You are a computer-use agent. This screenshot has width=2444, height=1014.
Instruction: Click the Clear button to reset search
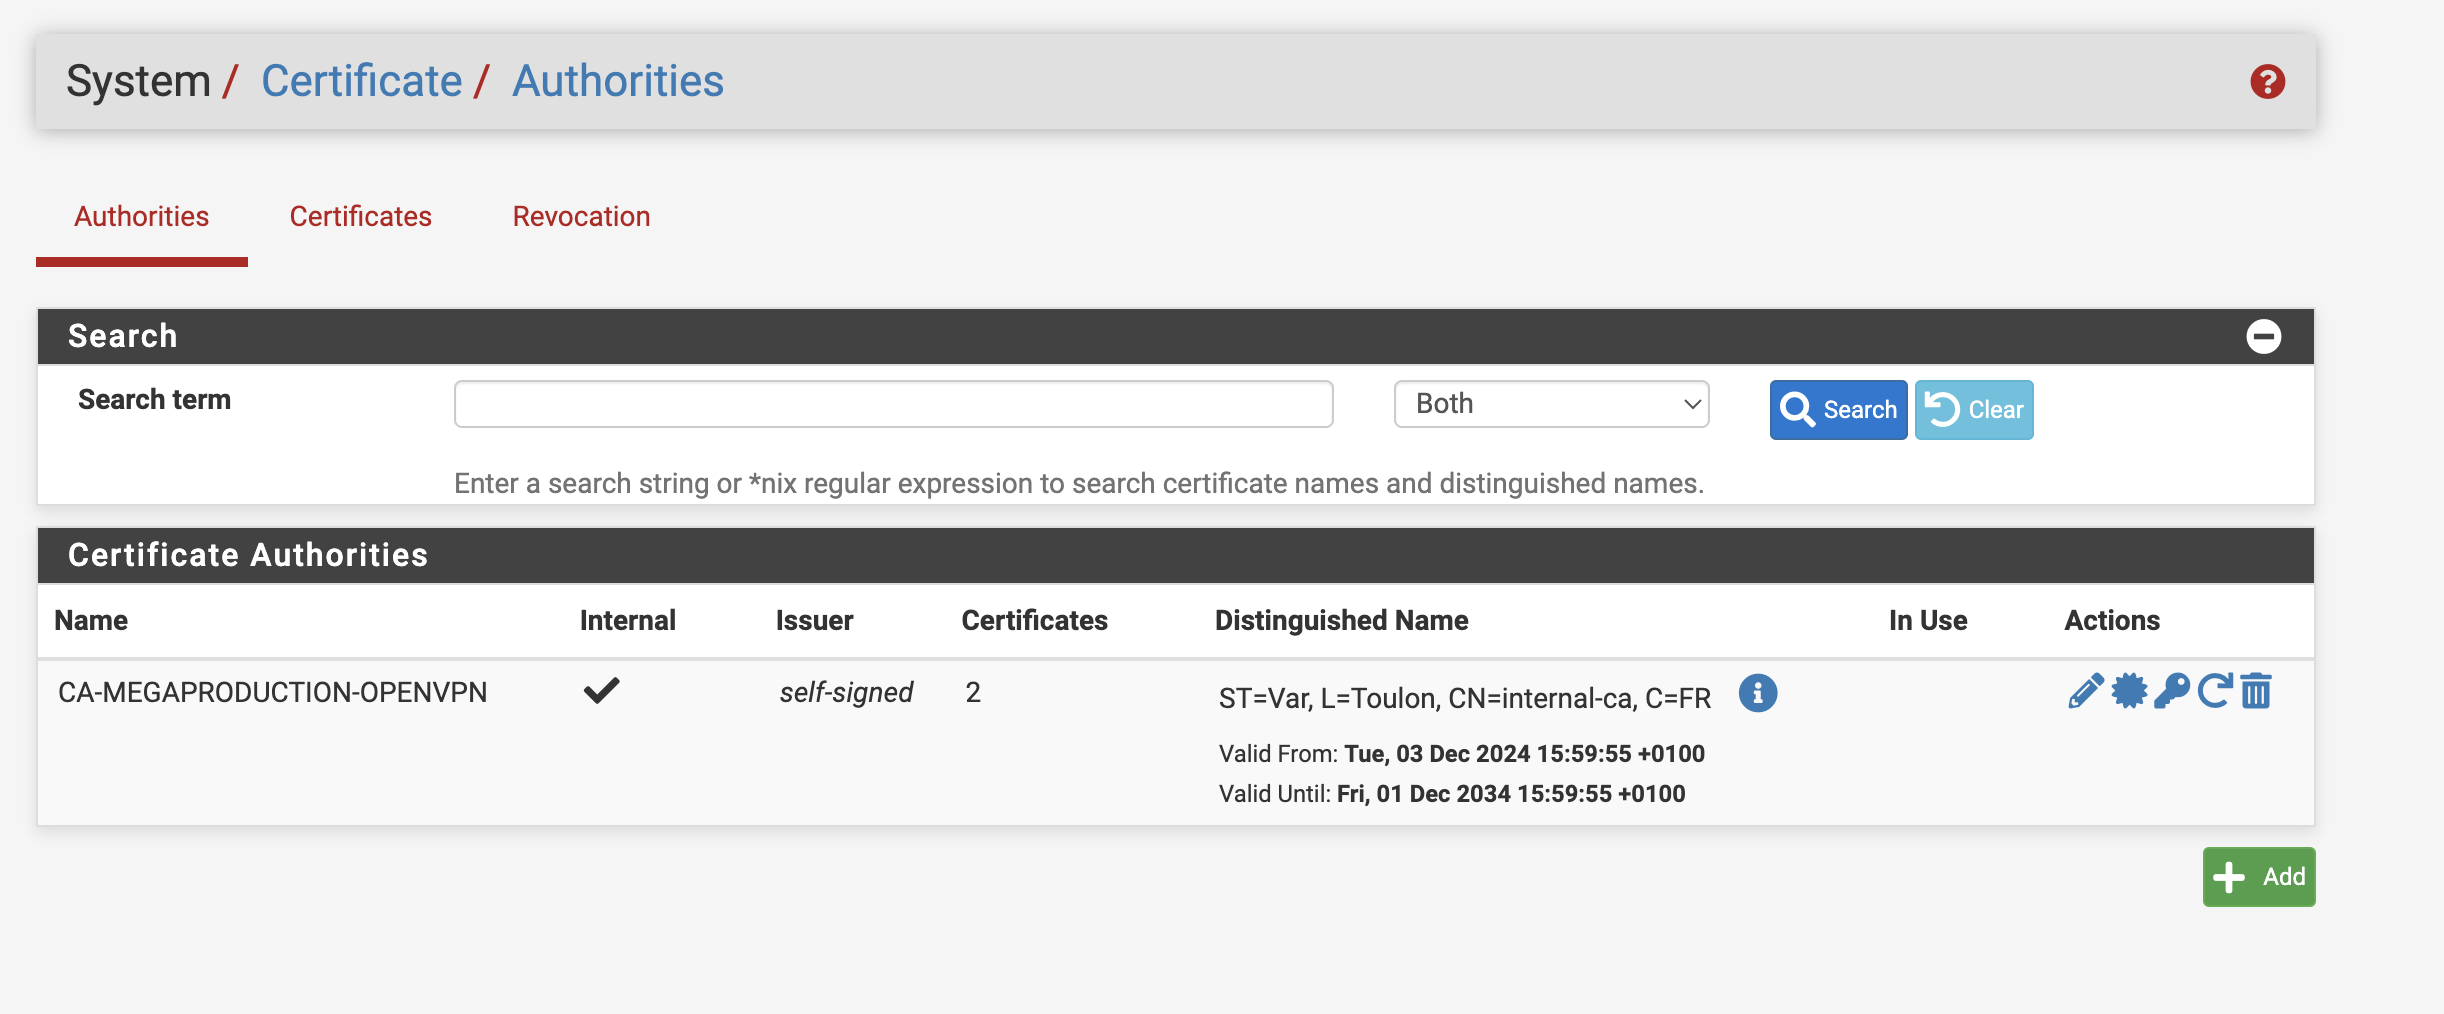[1973, 410]
